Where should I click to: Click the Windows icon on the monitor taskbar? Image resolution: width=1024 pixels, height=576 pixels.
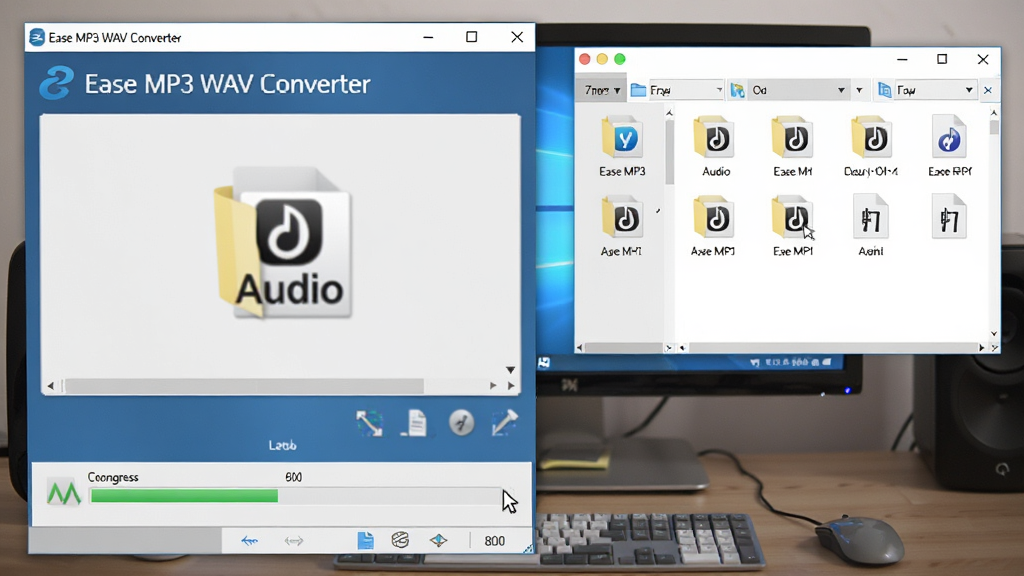pos(544,362)
